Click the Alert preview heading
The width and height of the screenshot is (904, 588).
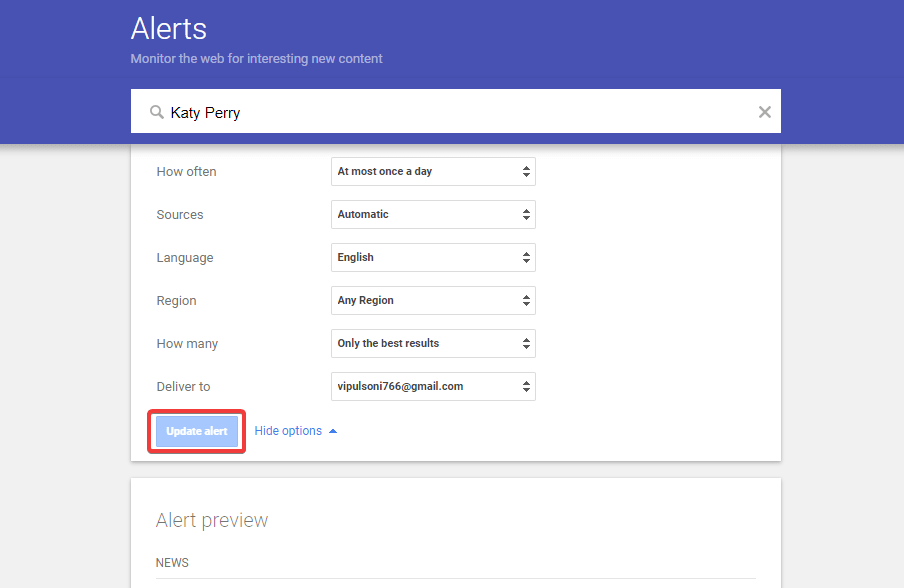(212, 520)
